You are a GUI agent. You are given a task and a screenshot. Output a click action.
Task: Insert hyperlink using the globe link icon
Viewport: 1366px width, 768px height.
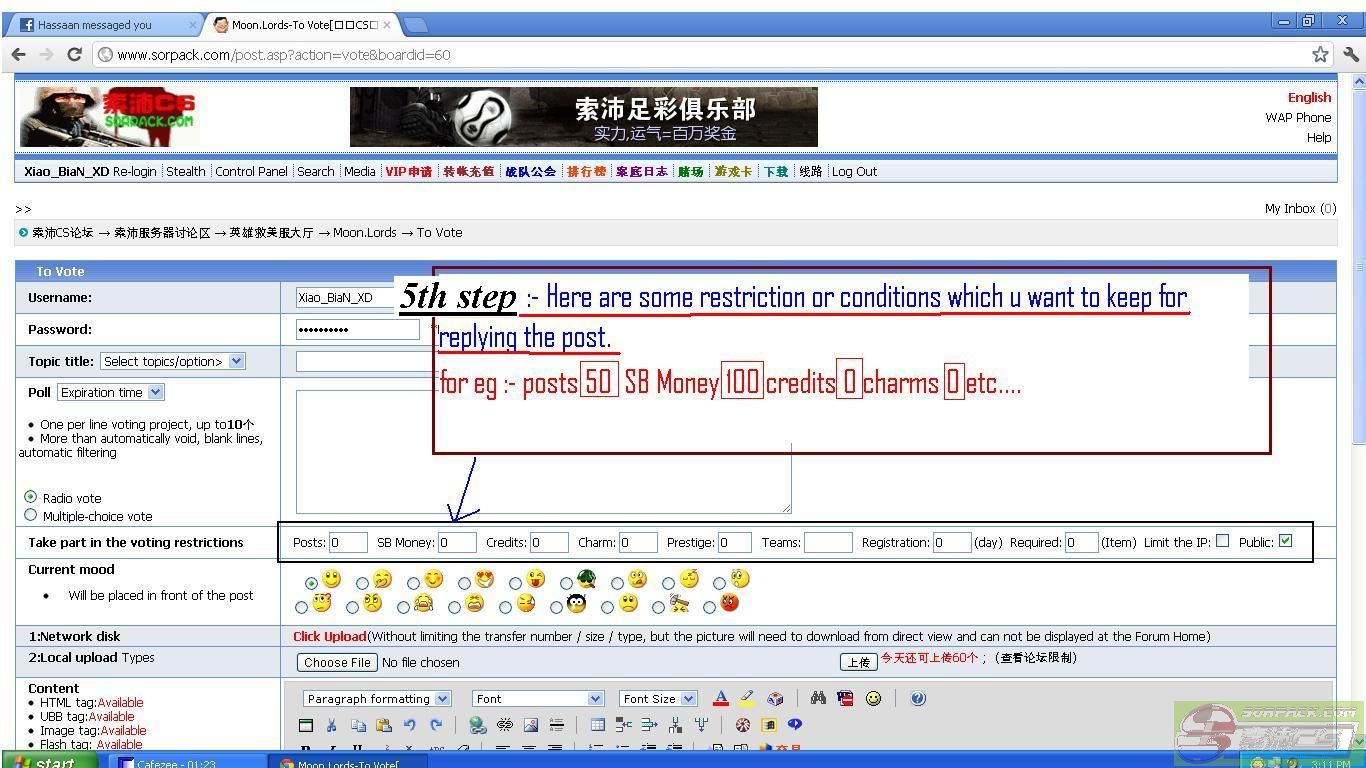477,725
